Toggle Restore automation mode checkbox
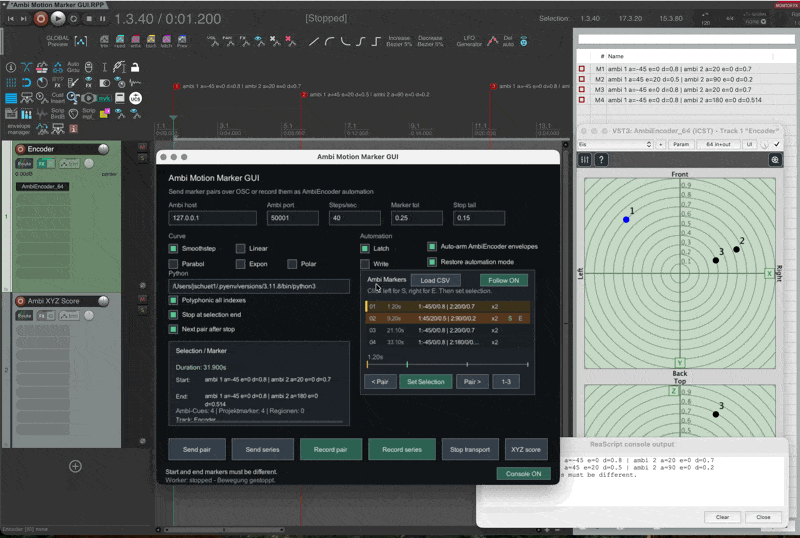This screenshot has height=538, width=800. [432, 262]
